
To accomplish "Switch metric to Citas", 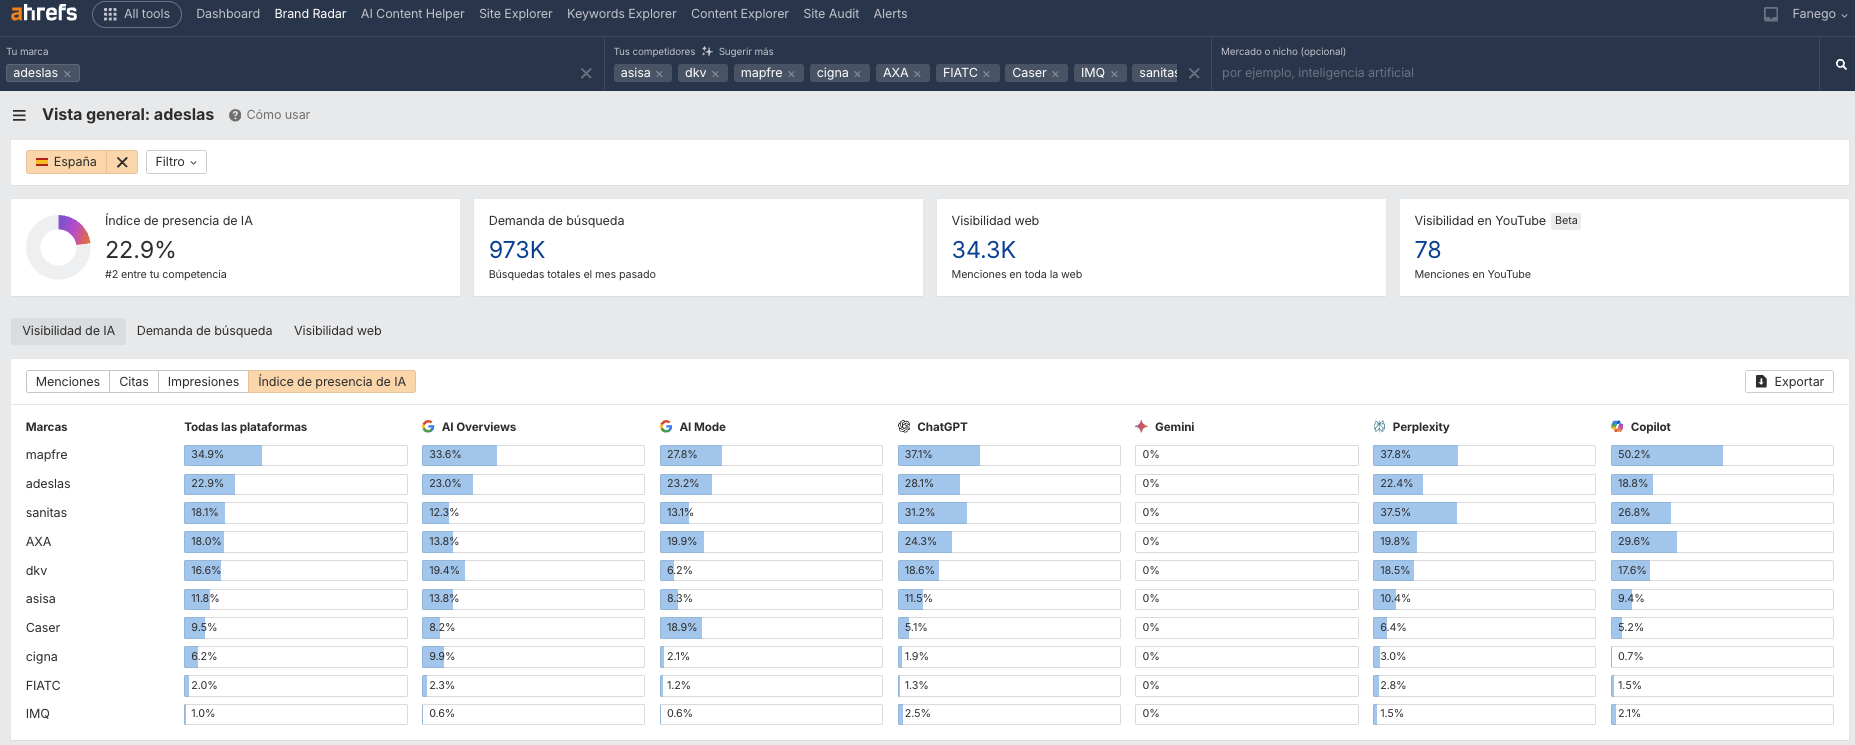I will click(134, 382).
